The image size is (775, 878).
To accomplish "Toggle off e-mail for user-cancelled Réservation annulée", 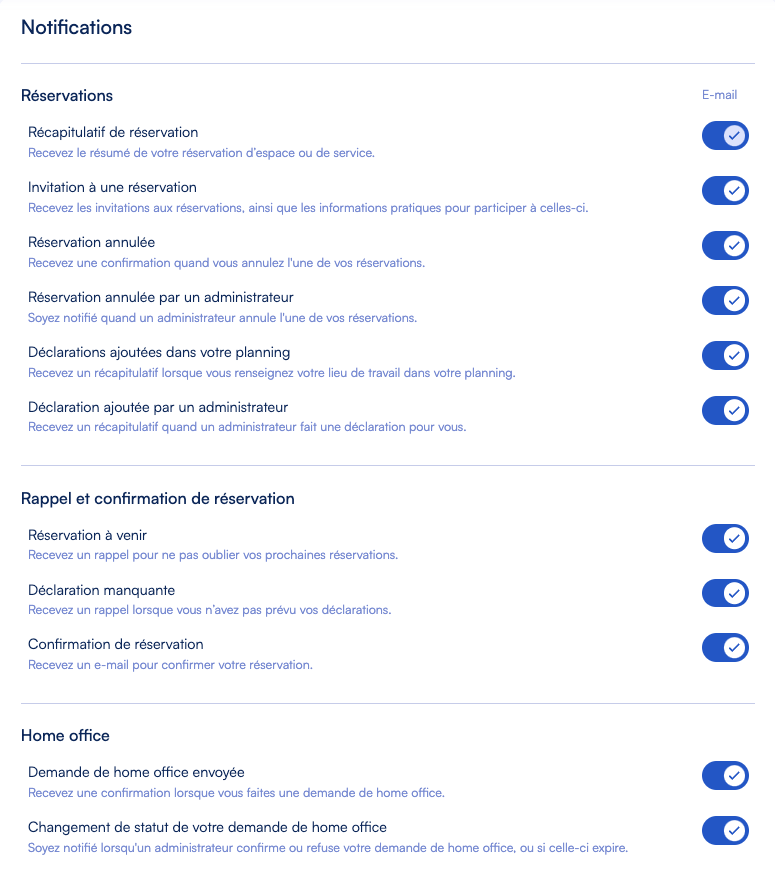I will coord(725,245).
